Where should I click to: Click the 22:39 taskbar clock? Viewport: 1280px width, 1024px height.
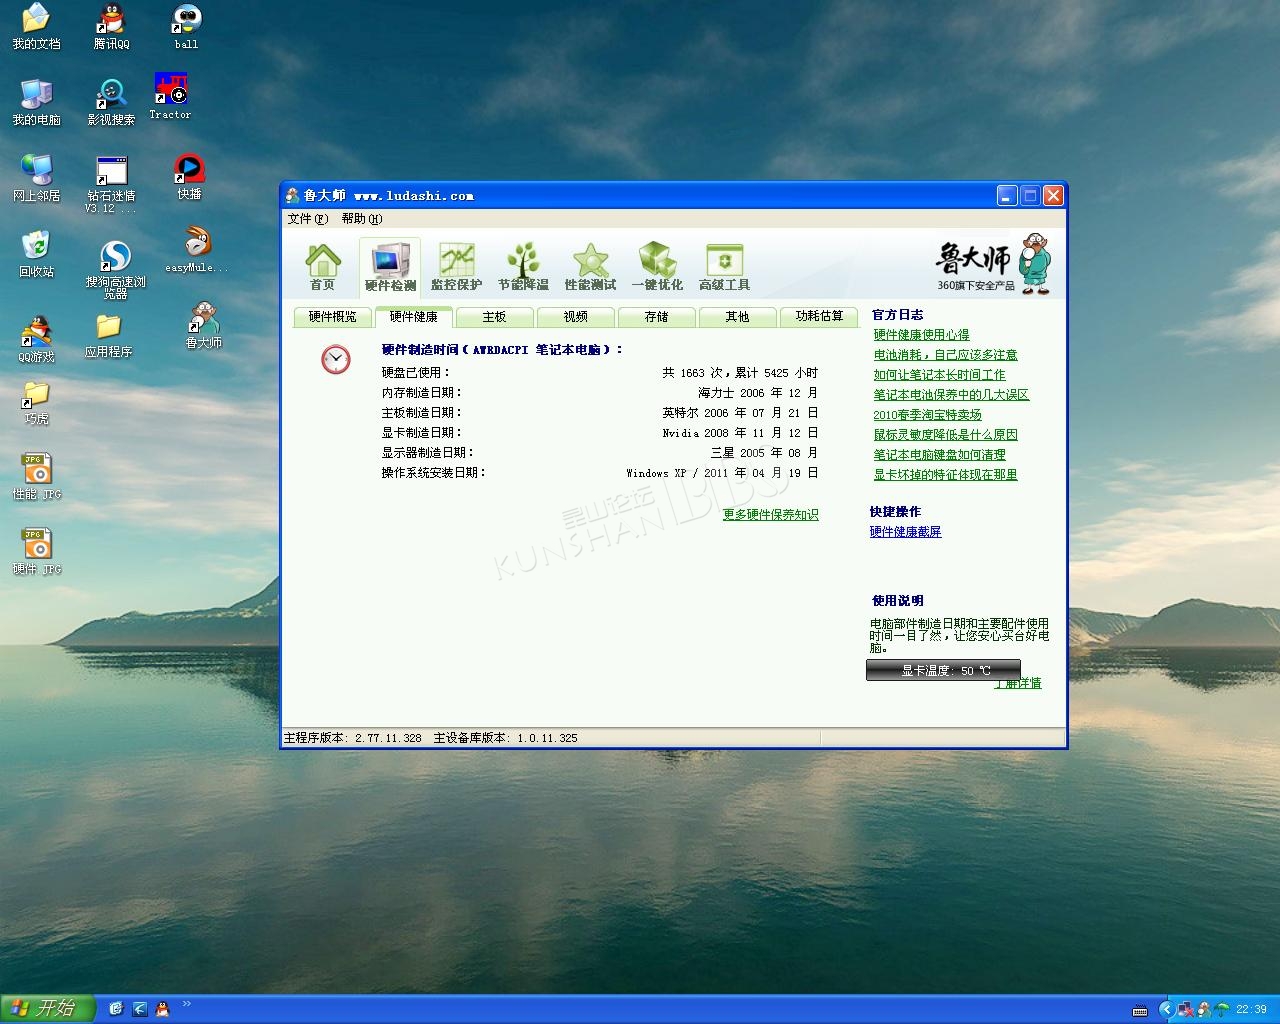[1252, 1010]
